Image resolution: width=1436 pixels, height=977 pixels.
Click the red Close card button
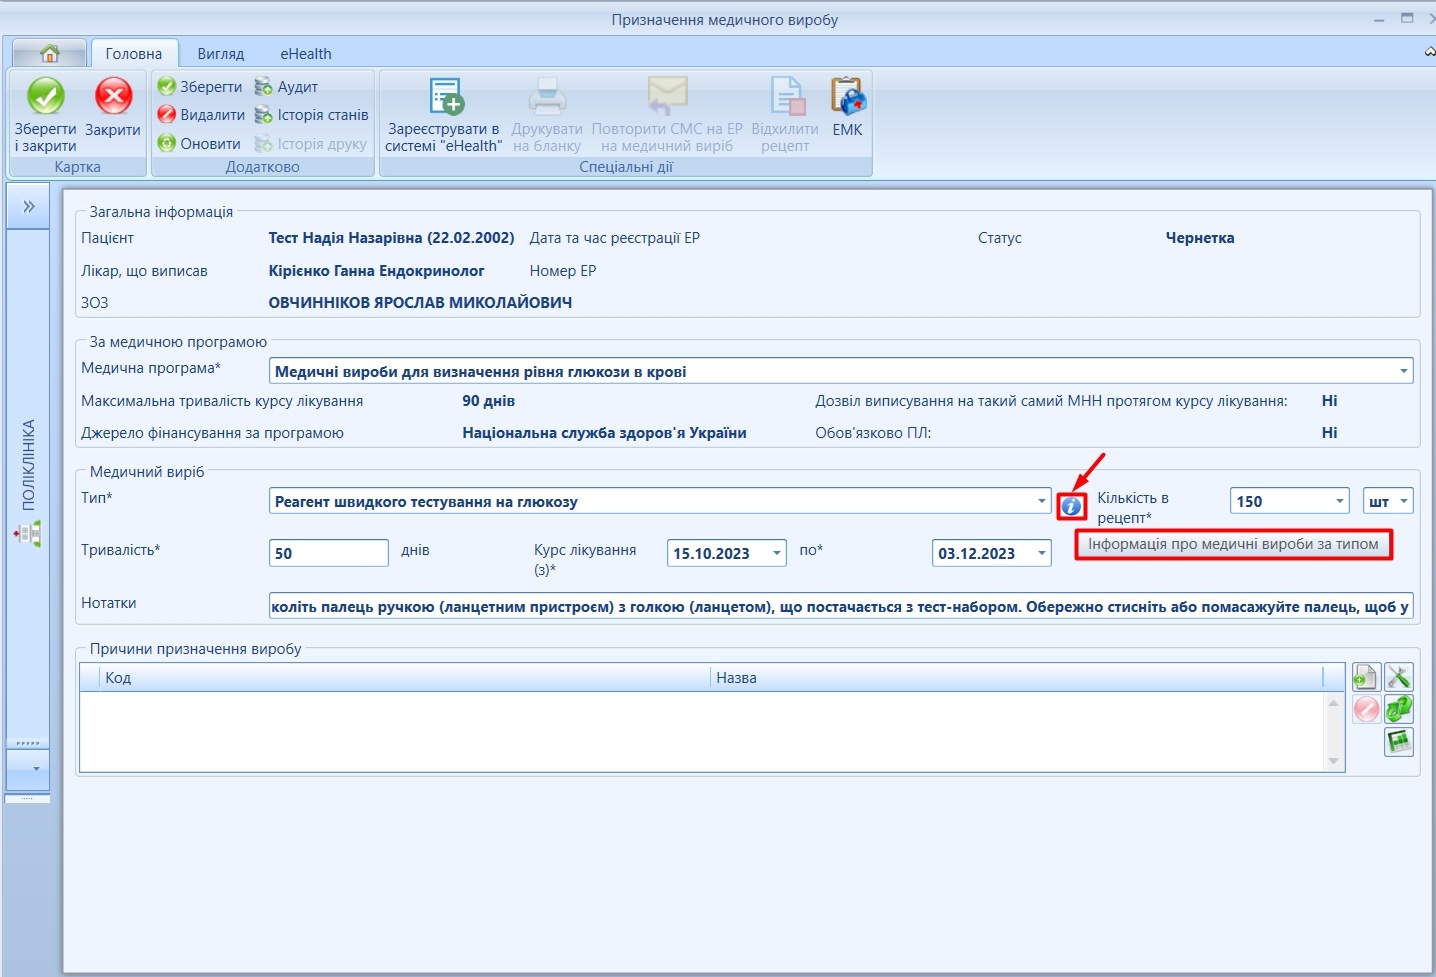(113, 108)
